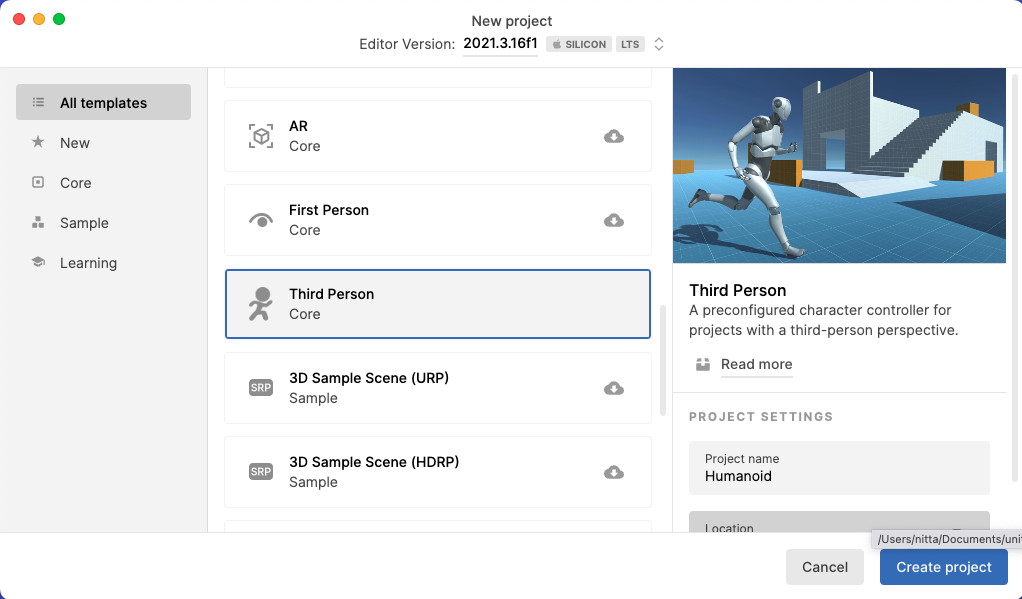This screenshot has width=1022, height=599.
Task: Open the Learning templates category
Action: [88, 263]
